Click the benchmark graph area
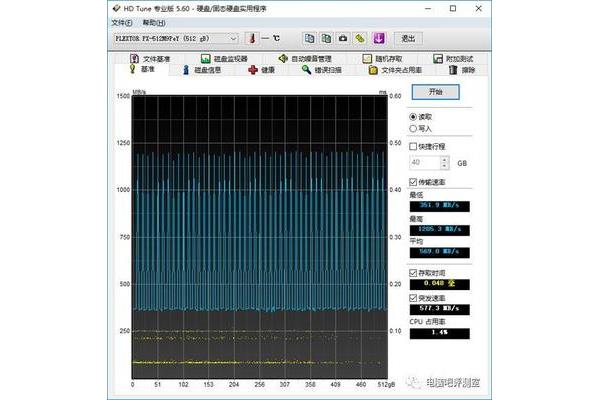The image size is (600, 400). (260, 237)
